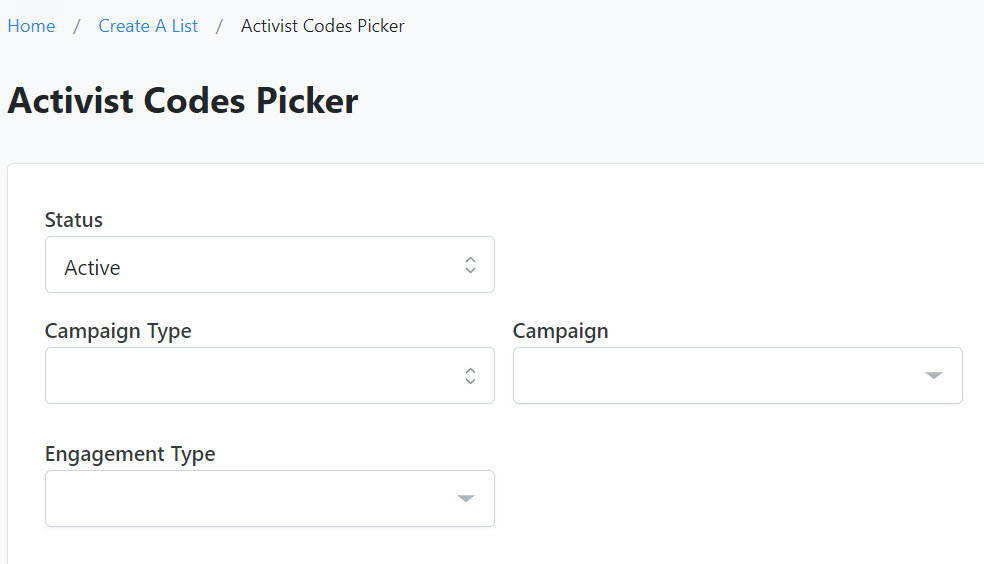This screenshot has width=984, height=564.
Task: Expand the Campaign caret arrow
Action: point(934,376)
